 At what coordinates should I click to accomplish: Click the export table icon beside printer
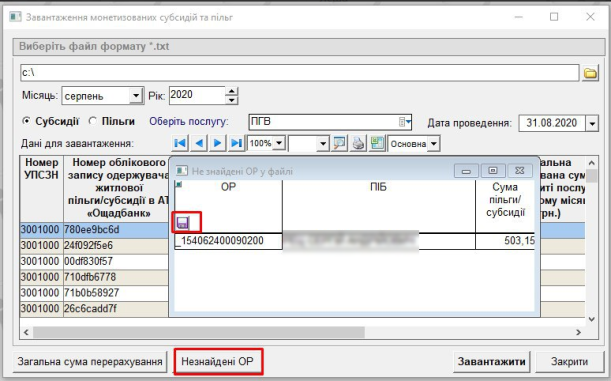click(377, 143)
